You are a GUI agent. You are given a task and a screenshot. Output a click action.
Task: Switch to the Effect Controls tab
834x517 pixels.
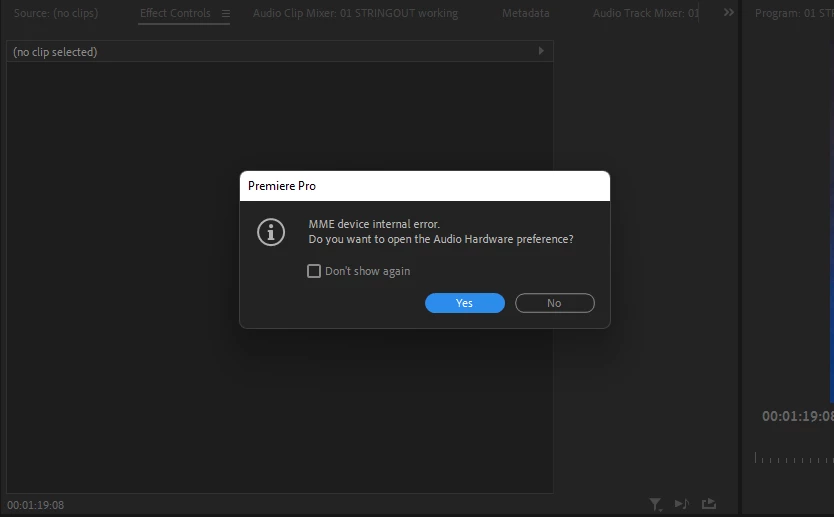tap(175, 13)
